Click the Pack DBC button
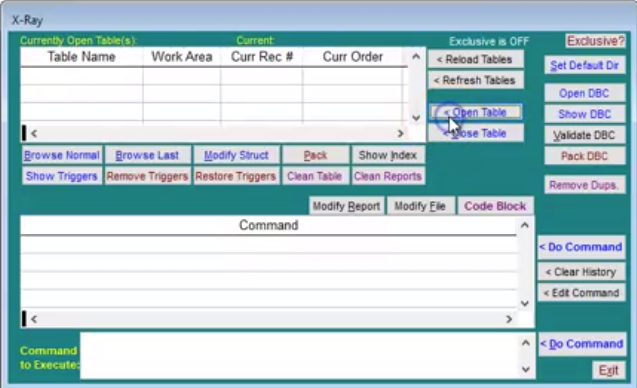 [585, 156]
